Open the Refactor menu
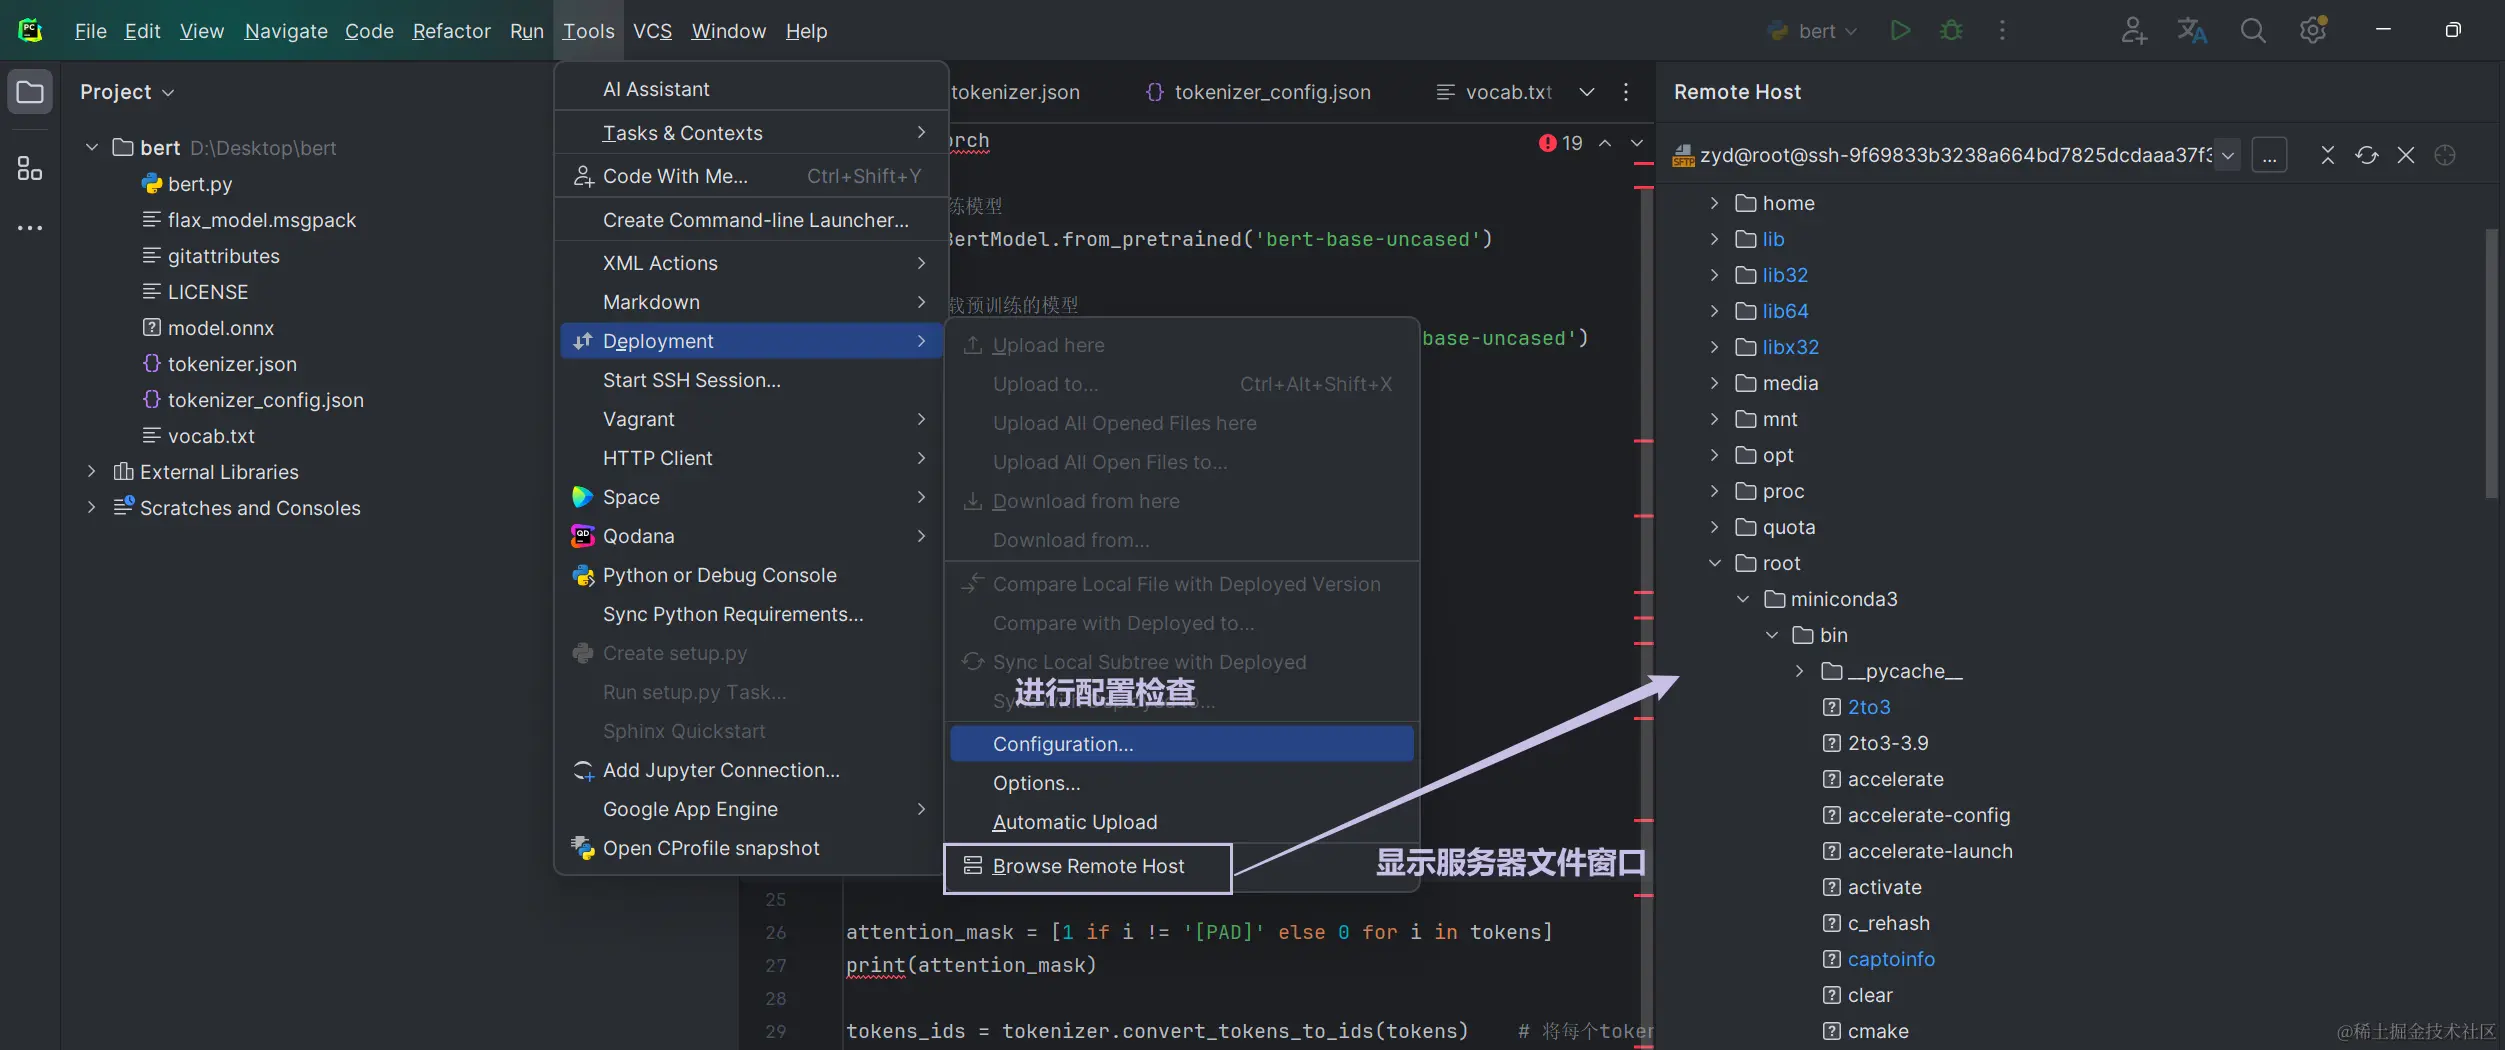 [x=451, y=31]
